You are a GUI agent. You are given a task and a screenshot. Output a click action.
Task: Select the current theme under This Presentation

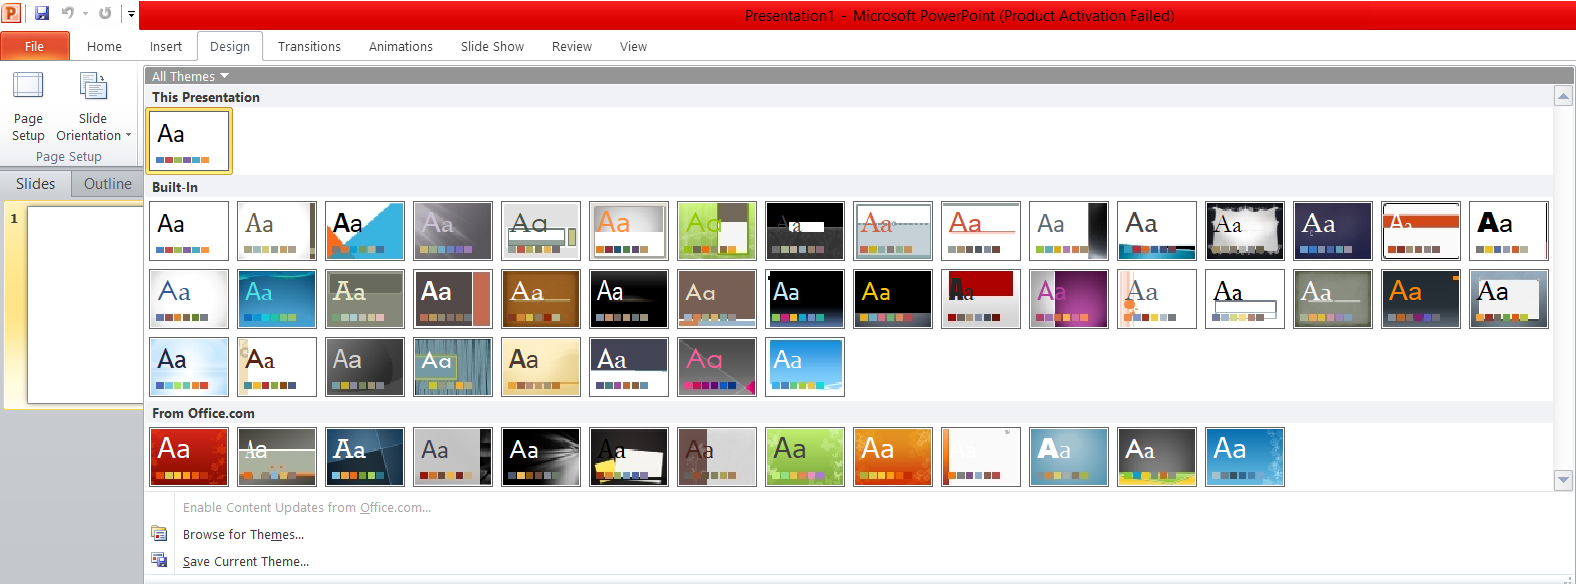pyautogui.click(x=189, y=141)
